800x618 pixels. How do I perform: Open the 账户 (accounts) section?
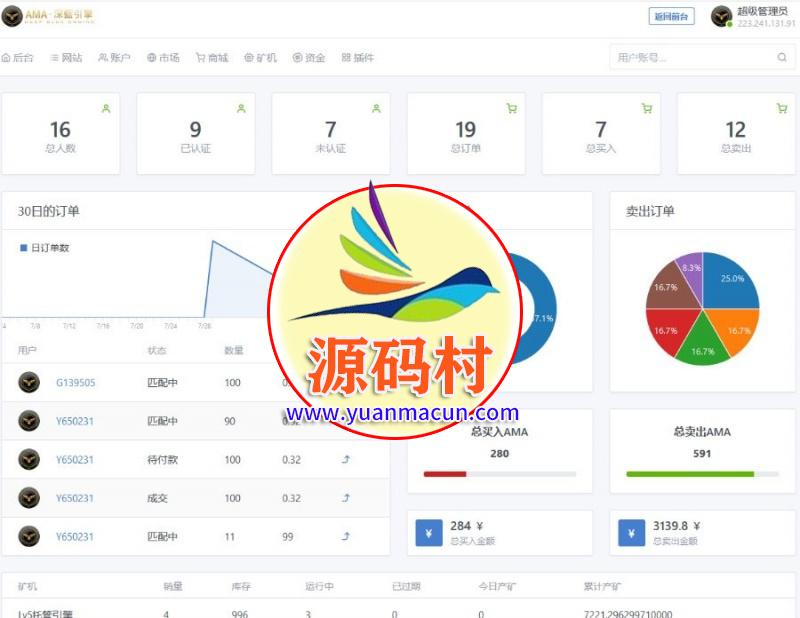(113, 57)
